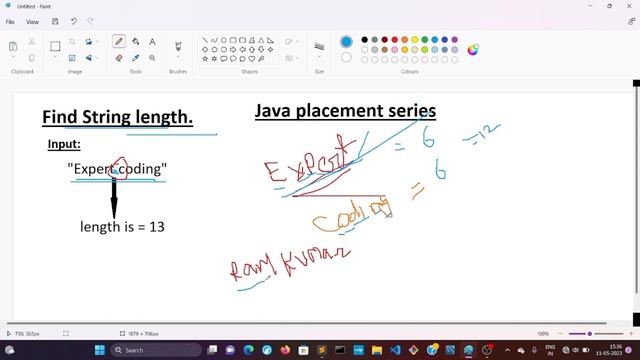Image resolution: width=640 pixels, height=360 pixels.
Task: Pick the purple colour swatch
Action: 455,40
